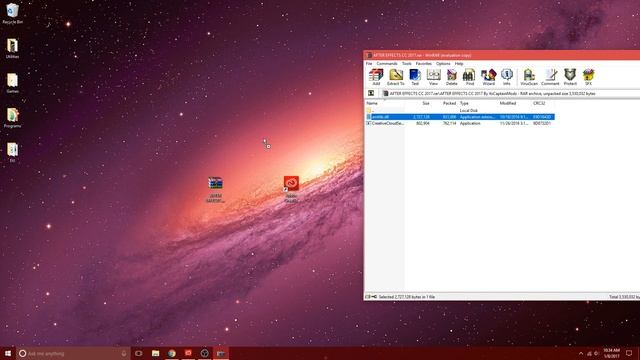Select the highlighted amtlib.dll file row
This screenshot has height=360, width=640.
click(460, 117)
